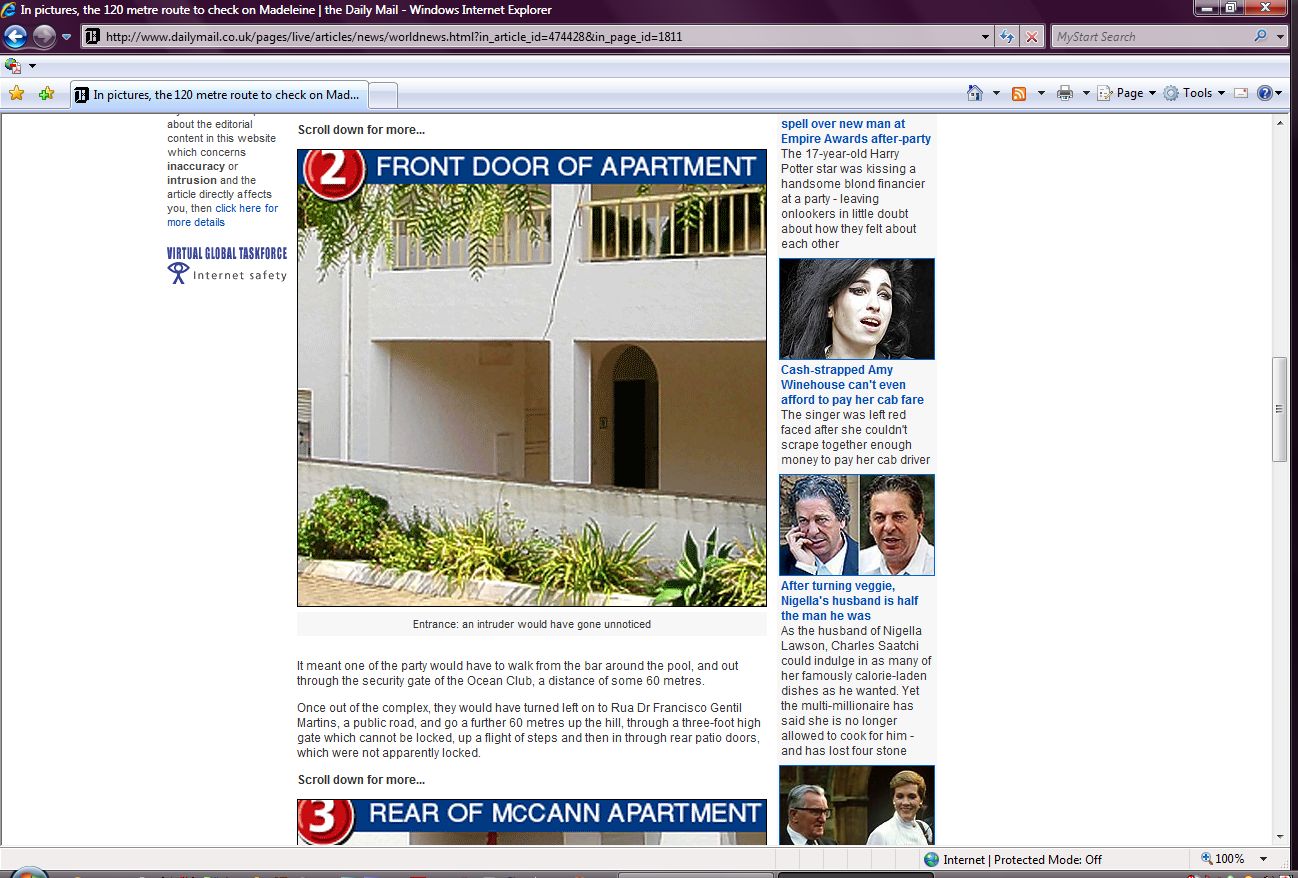This screenshot has width=1298, height=878.
Task: Open the blank new tab button
Action: tap(384, 95)
